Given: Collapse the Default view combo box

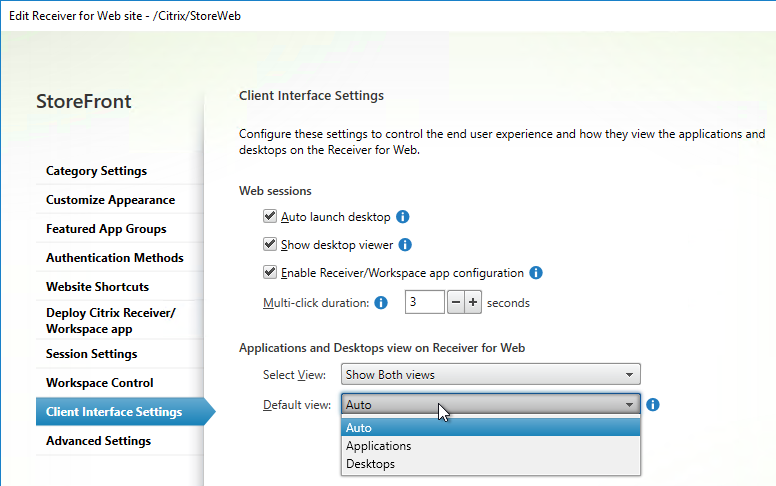Looking at the screenshot, I should point(490,404).
